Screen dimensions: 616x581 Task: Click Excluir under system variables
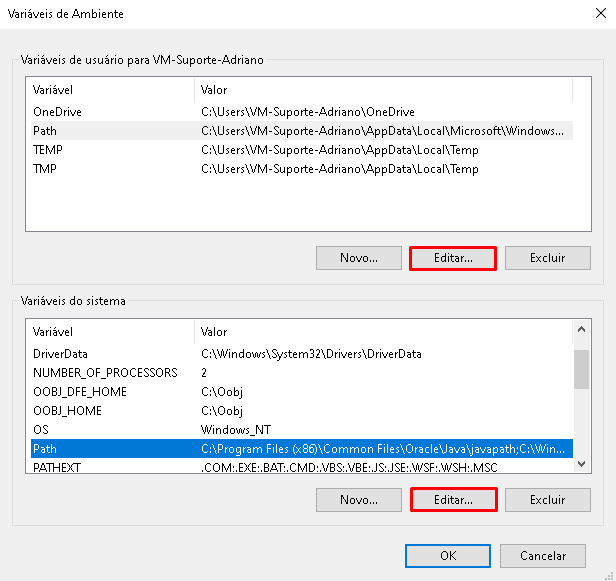pyautogui.click(x=548, y=500)
